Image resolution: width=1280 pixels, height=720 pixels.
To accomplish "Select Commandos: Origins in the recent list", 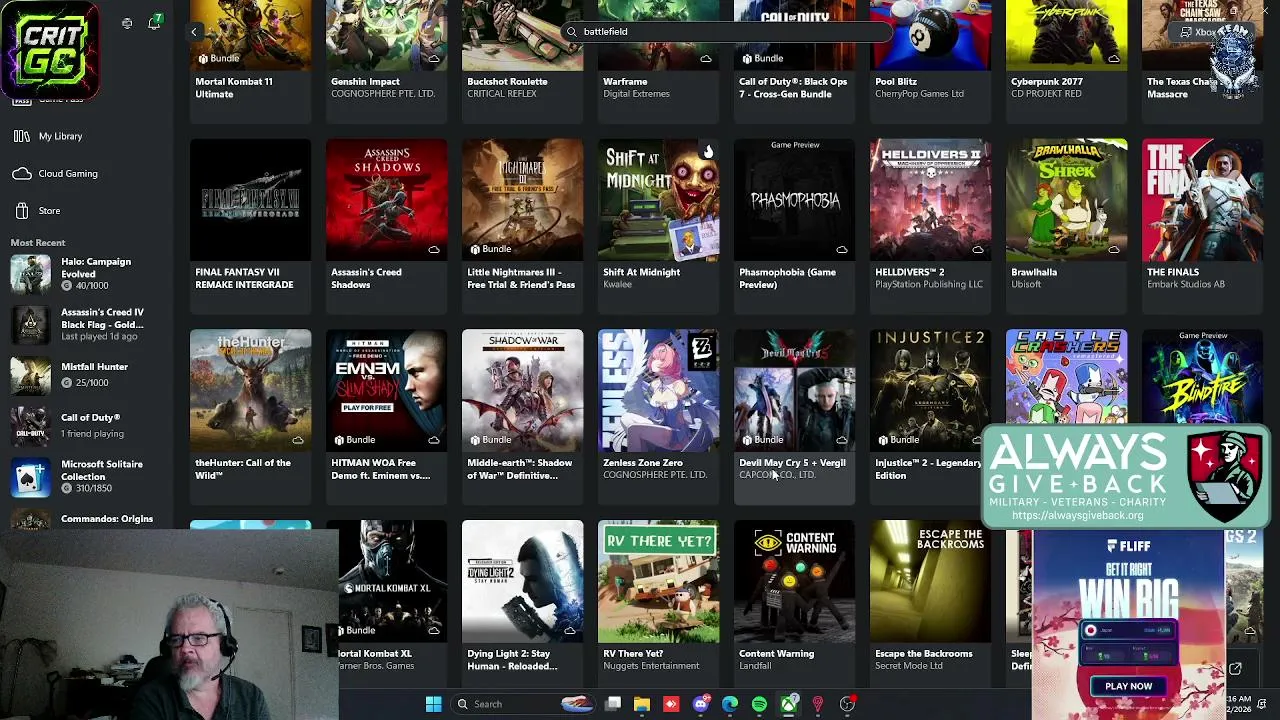I will 88,519.
